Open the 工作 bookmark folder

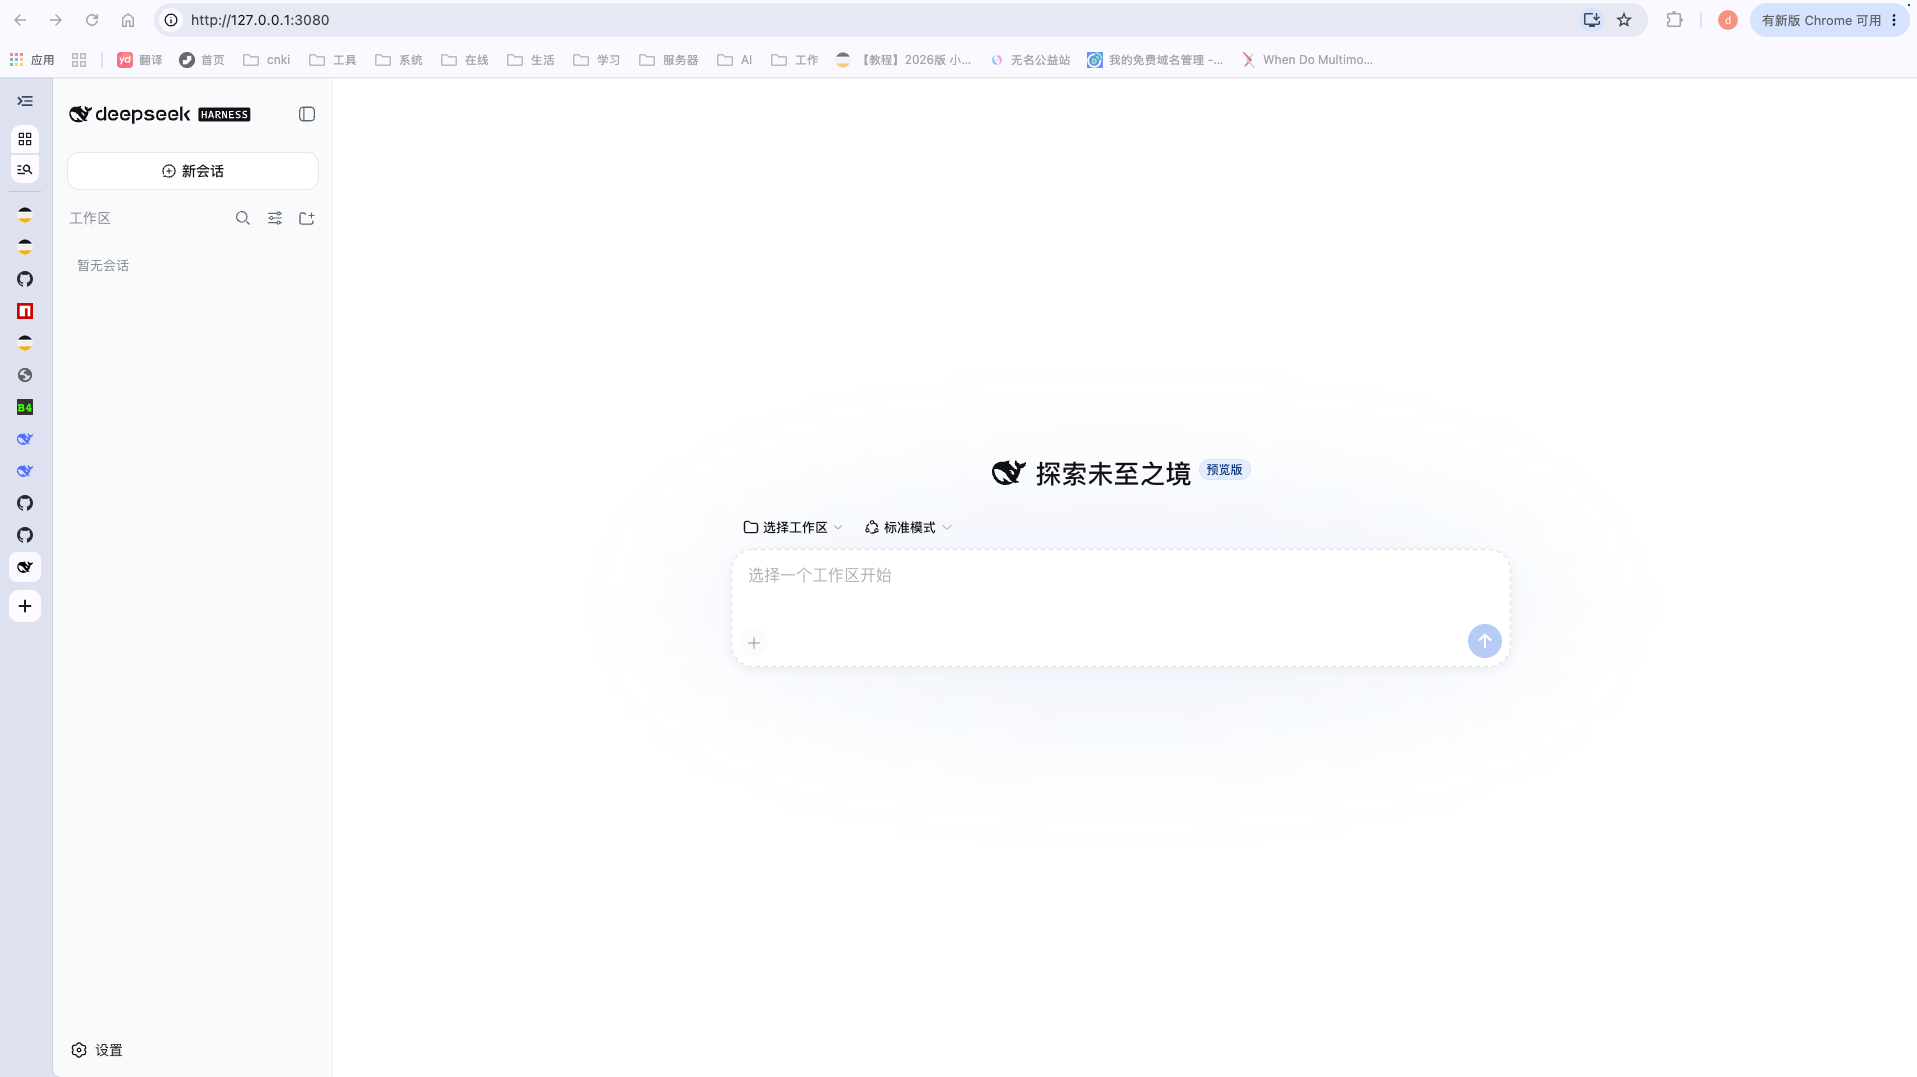[x=795, y=60]
